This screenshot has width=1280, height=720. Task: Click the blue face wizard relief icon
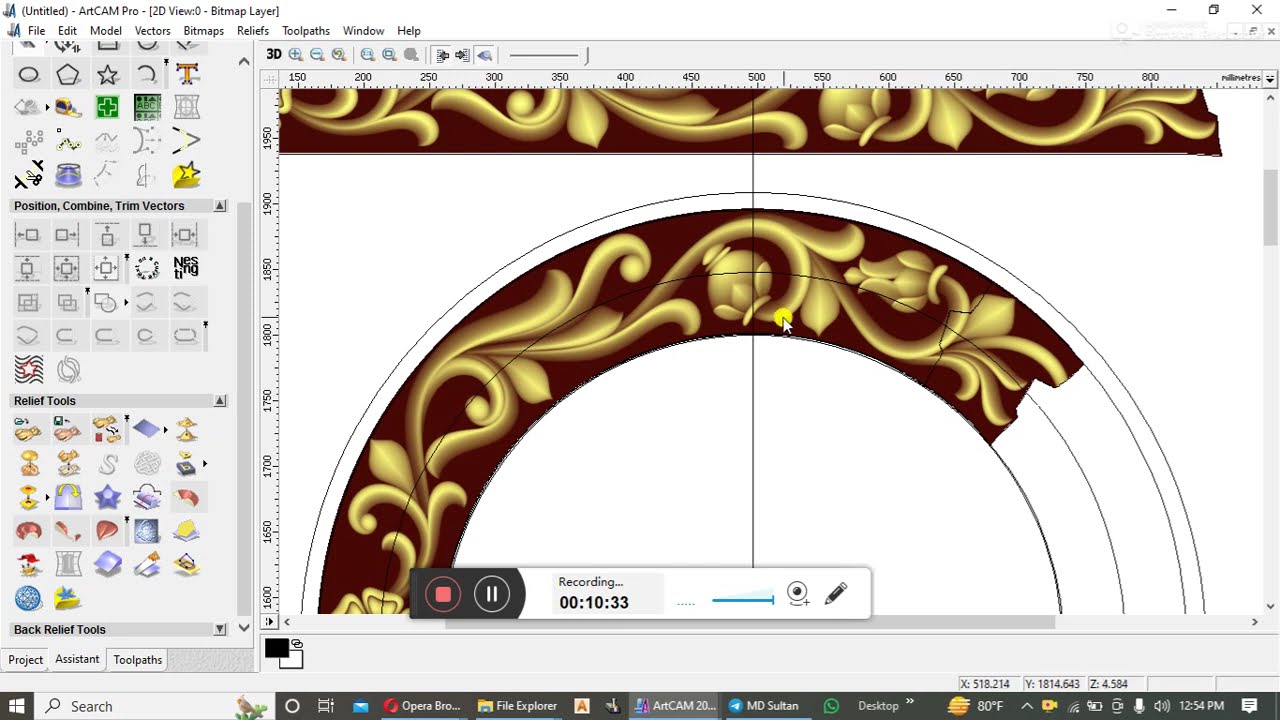click(147, 531)
